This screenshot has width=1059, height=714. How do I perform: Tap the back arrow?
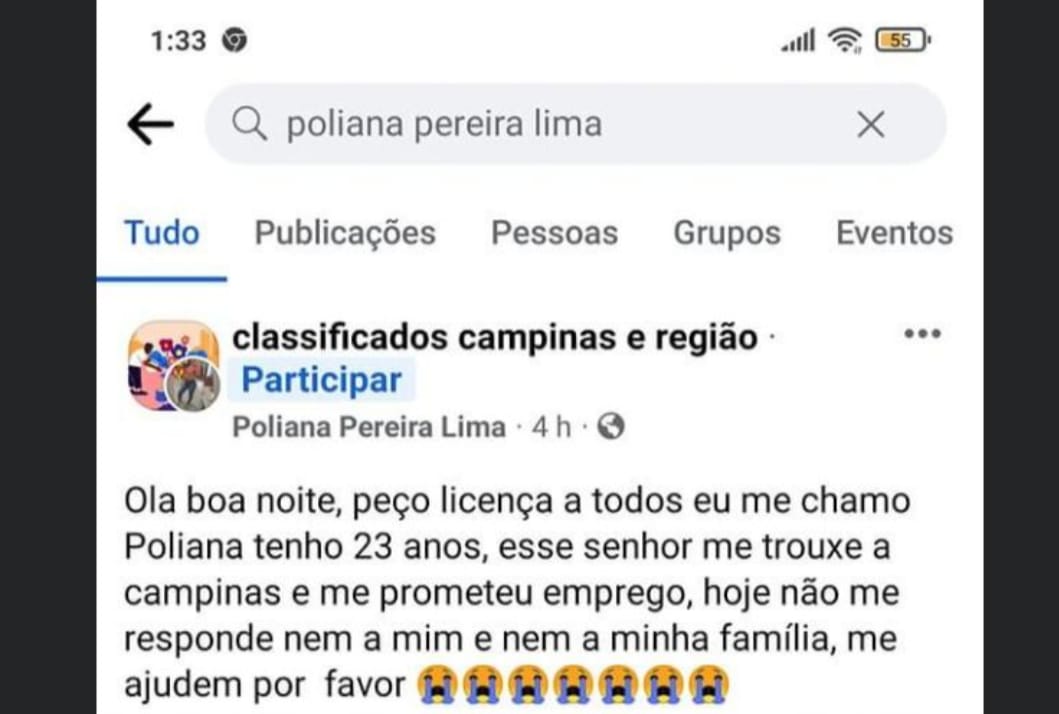coord(150,125)
